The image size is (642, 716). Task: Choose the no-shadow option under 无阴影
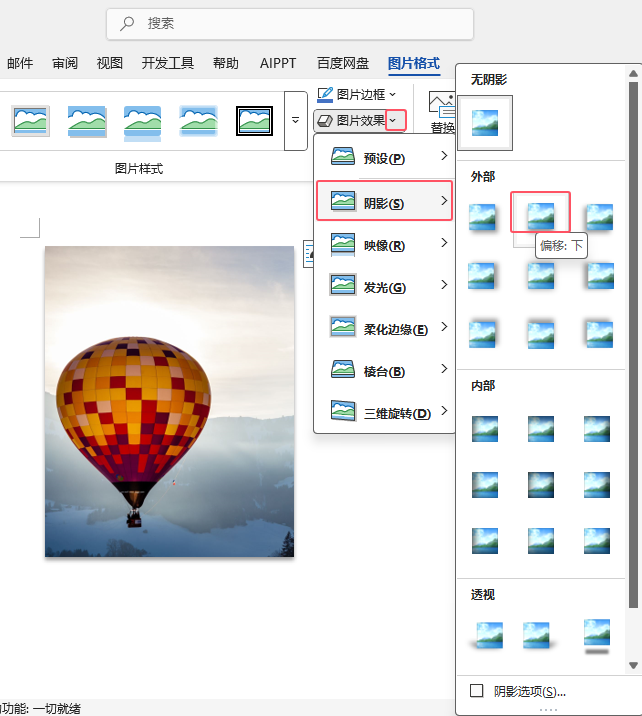(x=485, y=123)
